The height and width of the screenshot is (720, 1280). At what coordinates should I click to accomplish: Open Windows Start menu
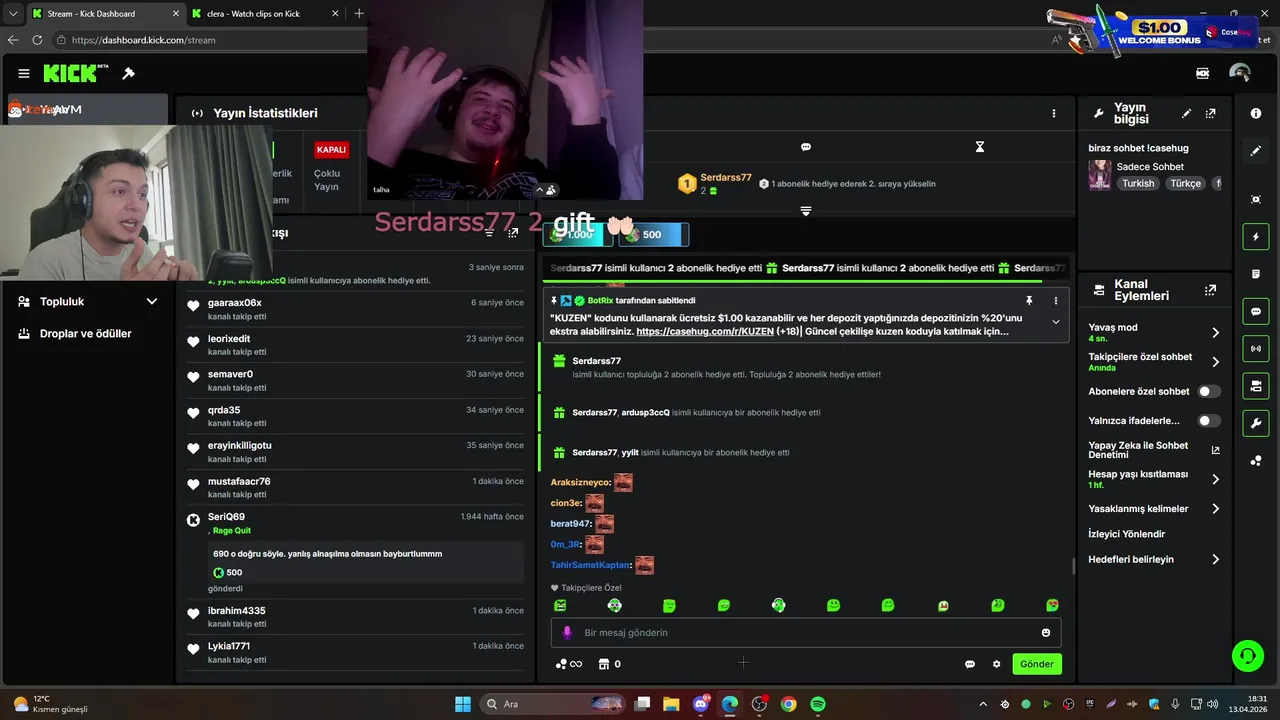point(463,704)
